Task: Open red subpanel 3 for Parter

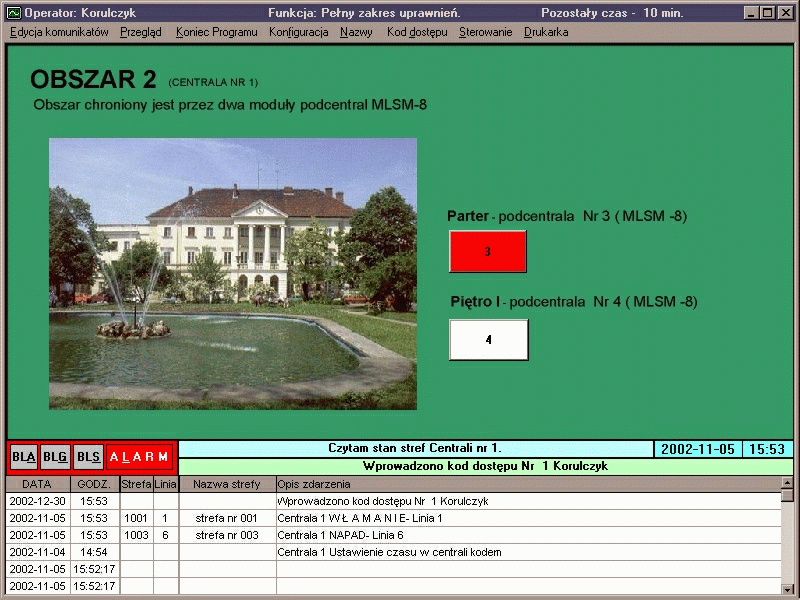Action: click(x=487, y=251)
